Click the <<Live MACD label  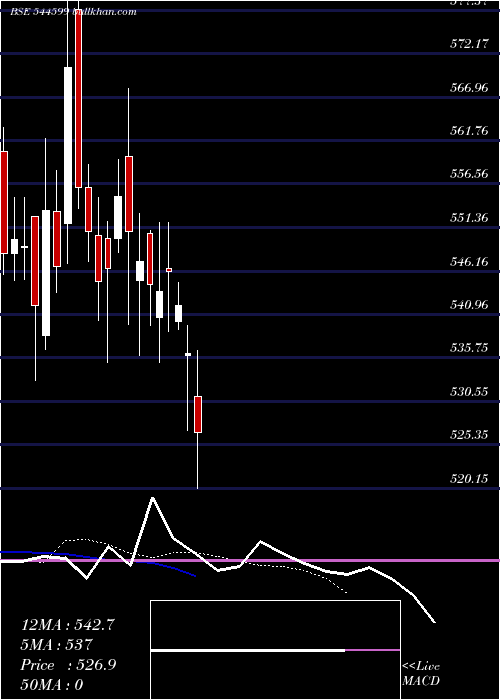pyautogui.click(x=421, y=674)
